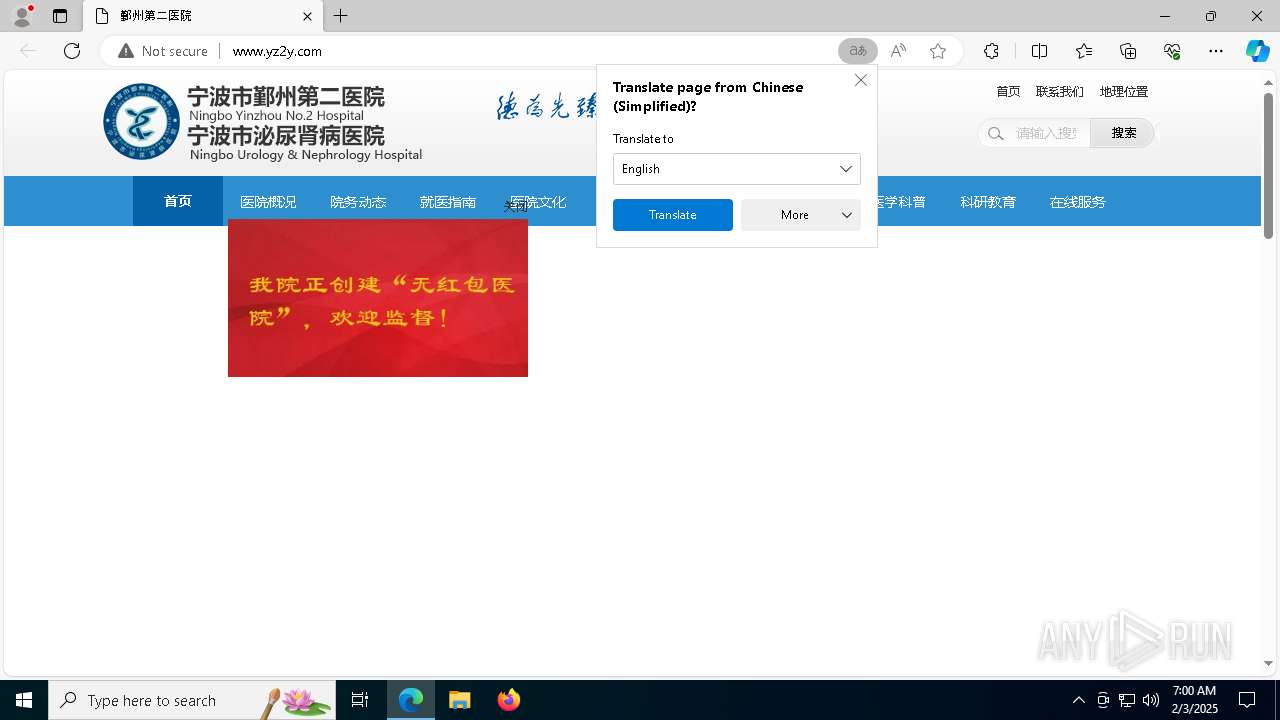Click the Not secure warning icon
Viewport: 1280px width, 720px height.
point(126,51)
